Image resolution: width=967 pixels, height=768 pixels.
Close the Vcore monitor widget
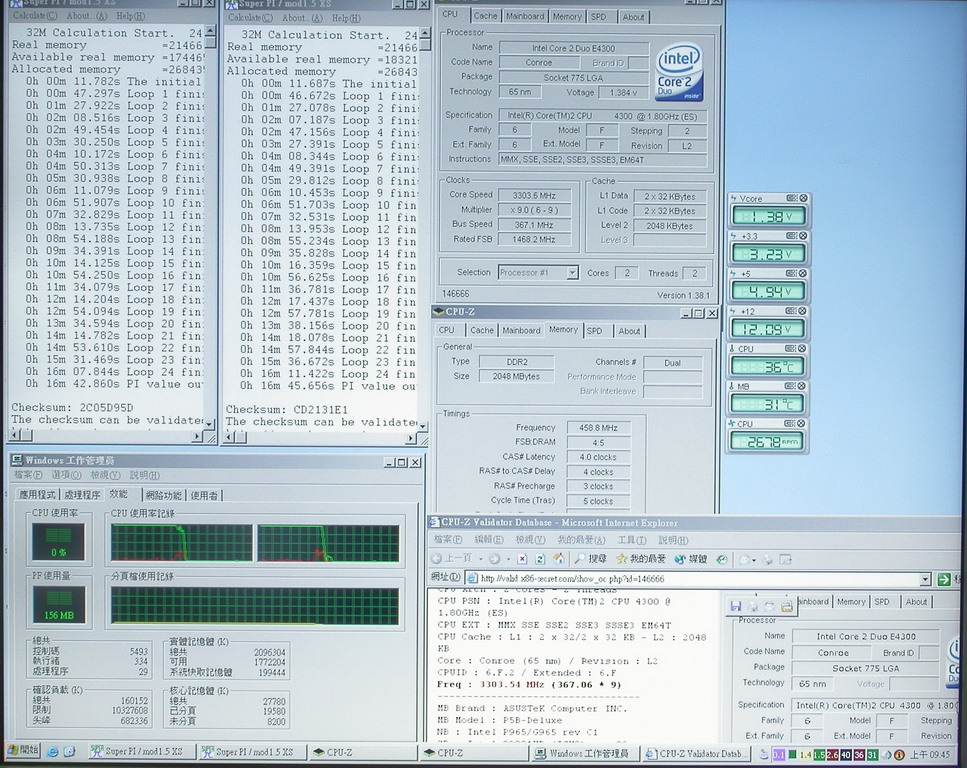803,198
